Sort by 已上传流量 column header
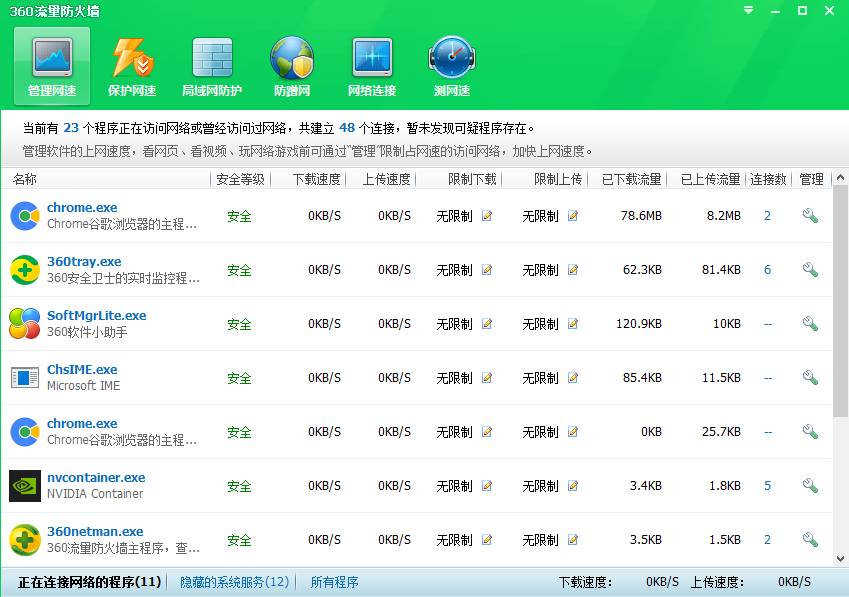The height and width of the screenshot is (597, 849). [710, 179]
